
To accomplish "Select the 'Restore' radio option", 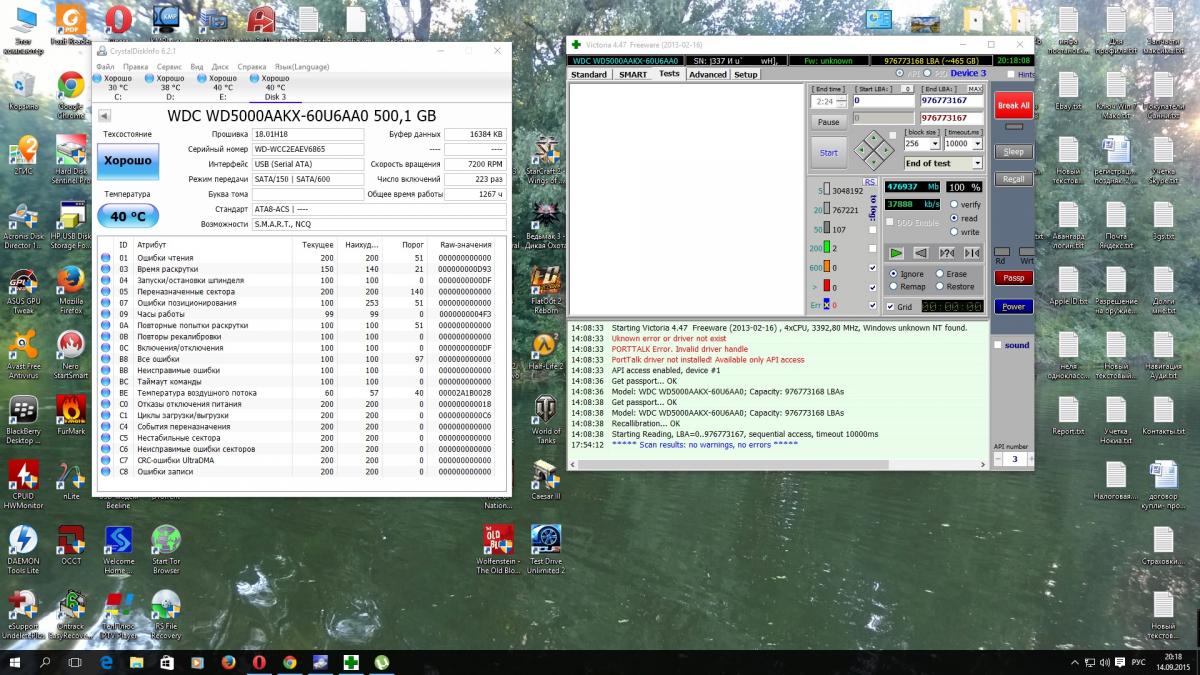I will point(939,287).
